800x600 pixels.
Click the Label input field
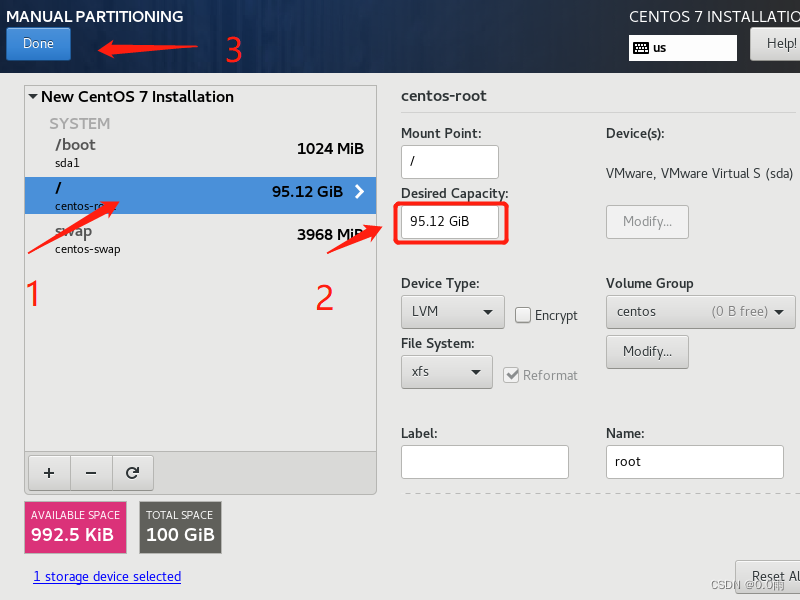click(x=485, y=462)
